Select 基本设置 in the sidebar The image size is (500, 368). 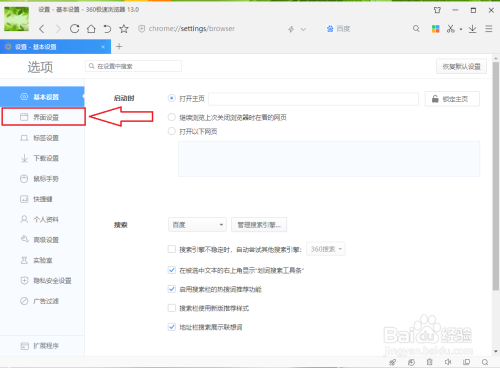click(x=42, y=97)
